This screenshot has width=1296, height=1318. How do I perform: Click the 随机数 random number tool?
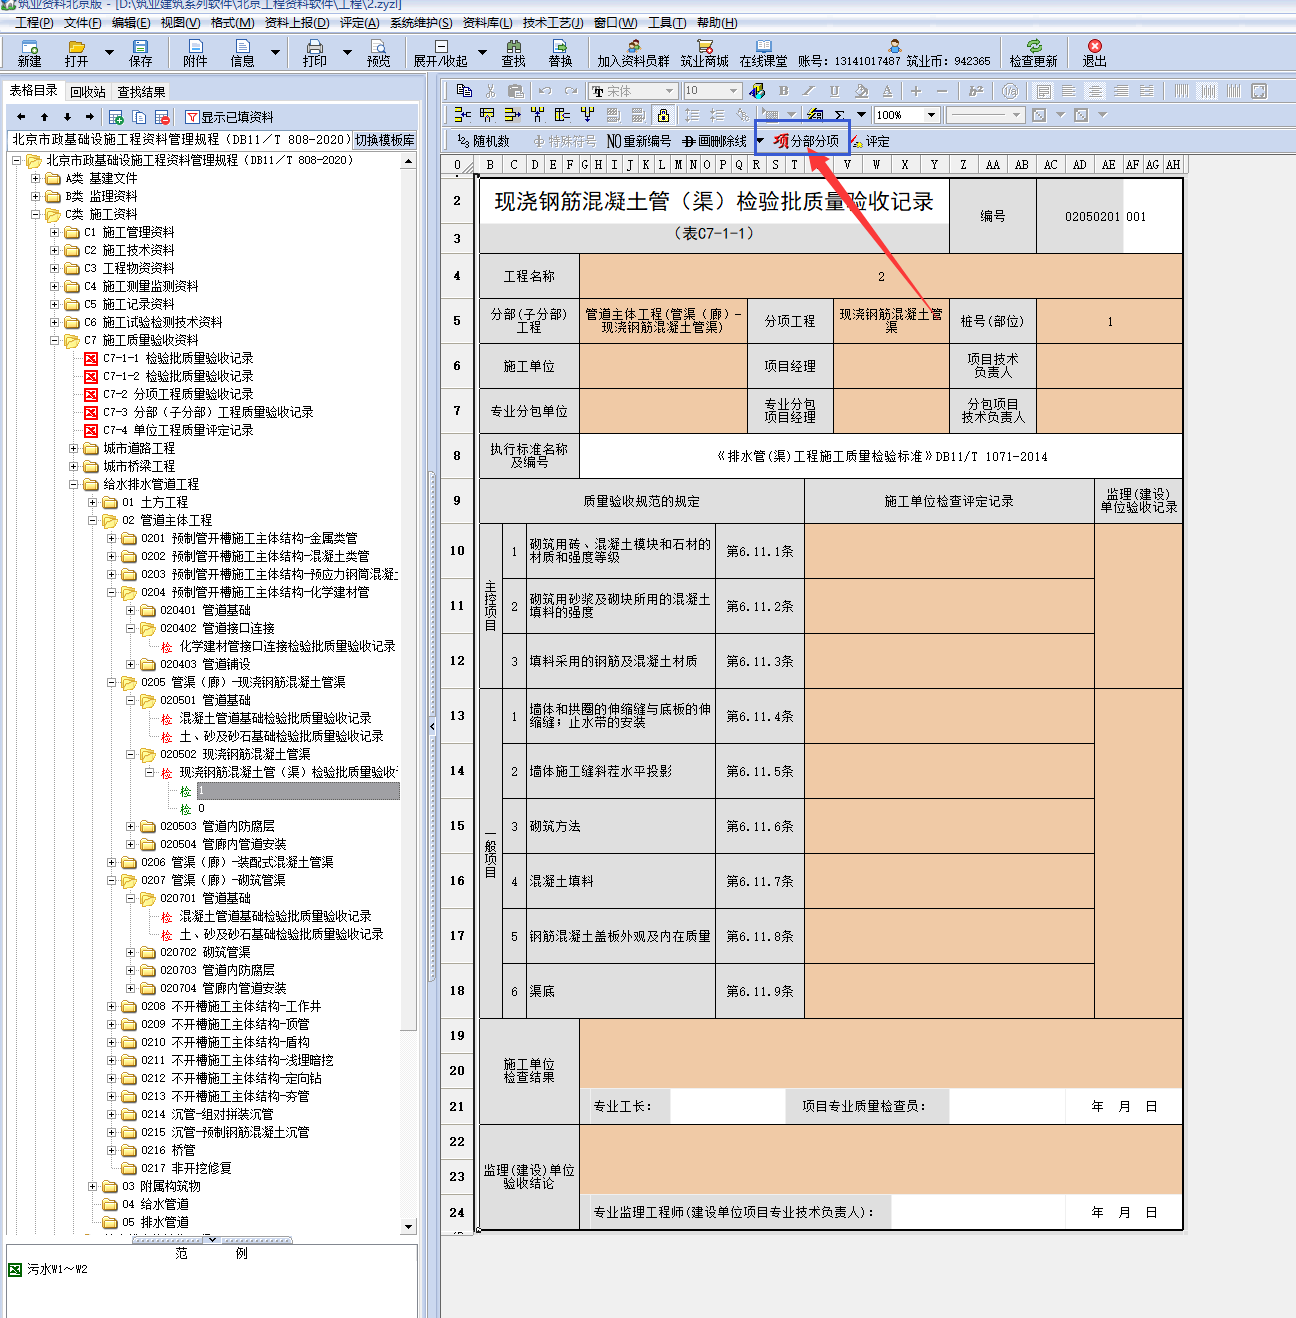(x=482, y=141)
